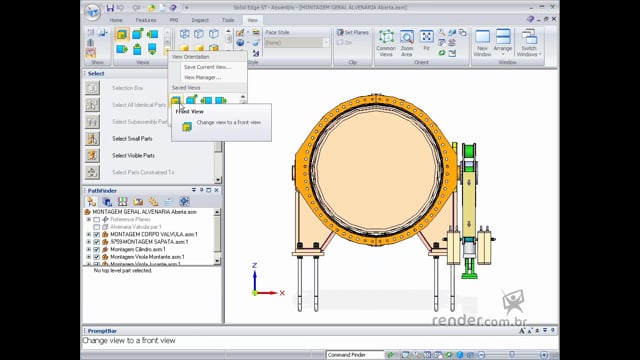Image resolution: width=640 pixels, height=360 pixels.
Task: Click the wireframe style icon in Style group
Action: tap(184, 34)
